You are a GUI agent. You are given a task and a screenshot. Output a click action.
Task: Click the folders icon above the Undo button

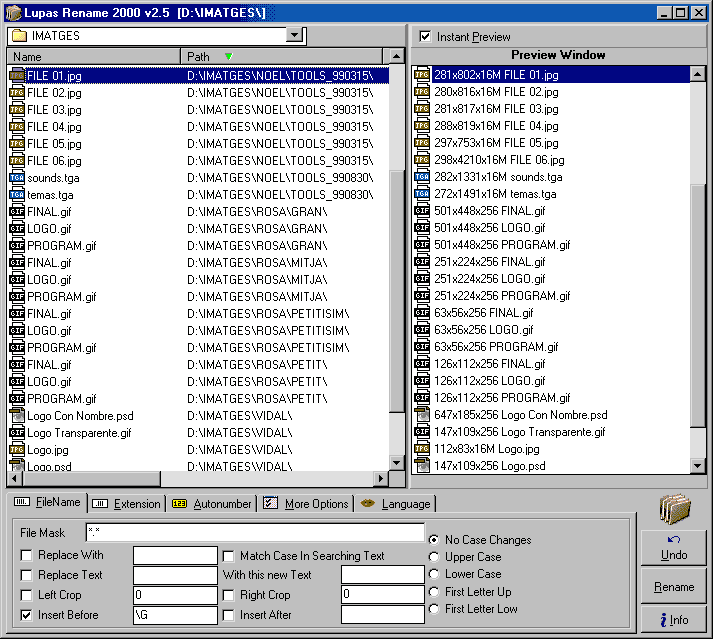click(675, 509)
